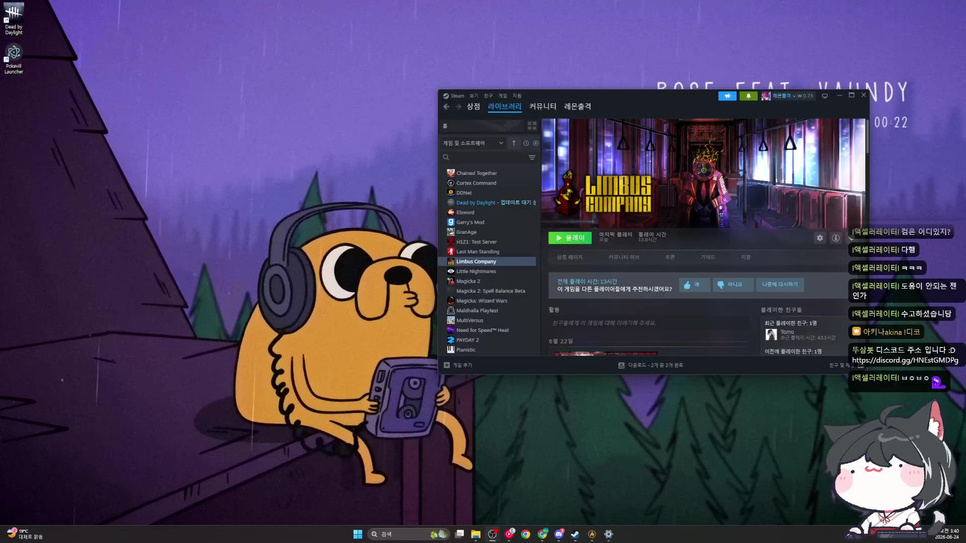This screenshot has width=966, height=543.
Task: Select H1Z1: Test Server in library list
Action: click(491, 242)
